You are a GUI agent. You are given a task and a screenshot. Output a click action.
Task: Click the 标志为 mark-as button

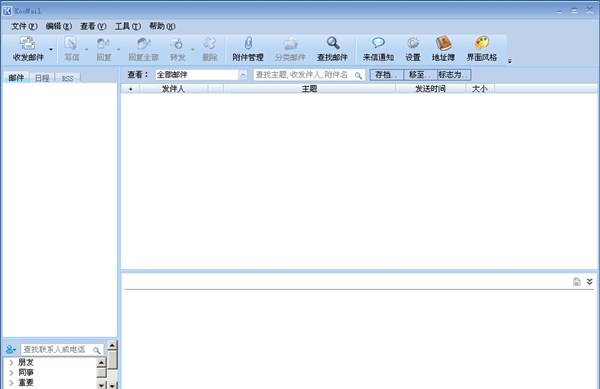[x=454, y=75]
